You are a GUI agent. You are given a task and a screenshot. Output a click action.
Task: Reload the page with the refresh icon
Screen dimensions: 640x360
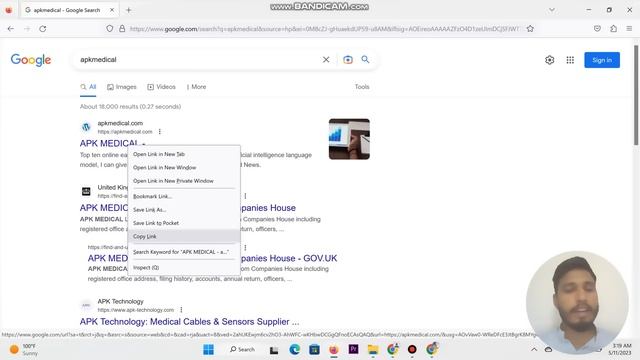(x=42, y=29)
